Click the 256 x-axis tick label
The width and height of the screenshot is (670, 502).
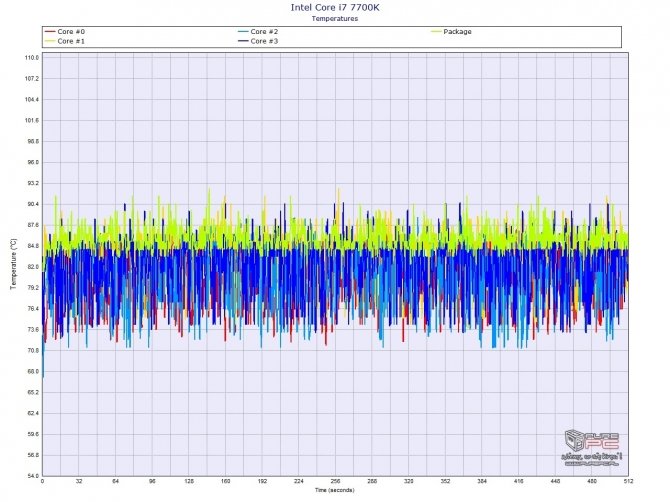[335, 481]
